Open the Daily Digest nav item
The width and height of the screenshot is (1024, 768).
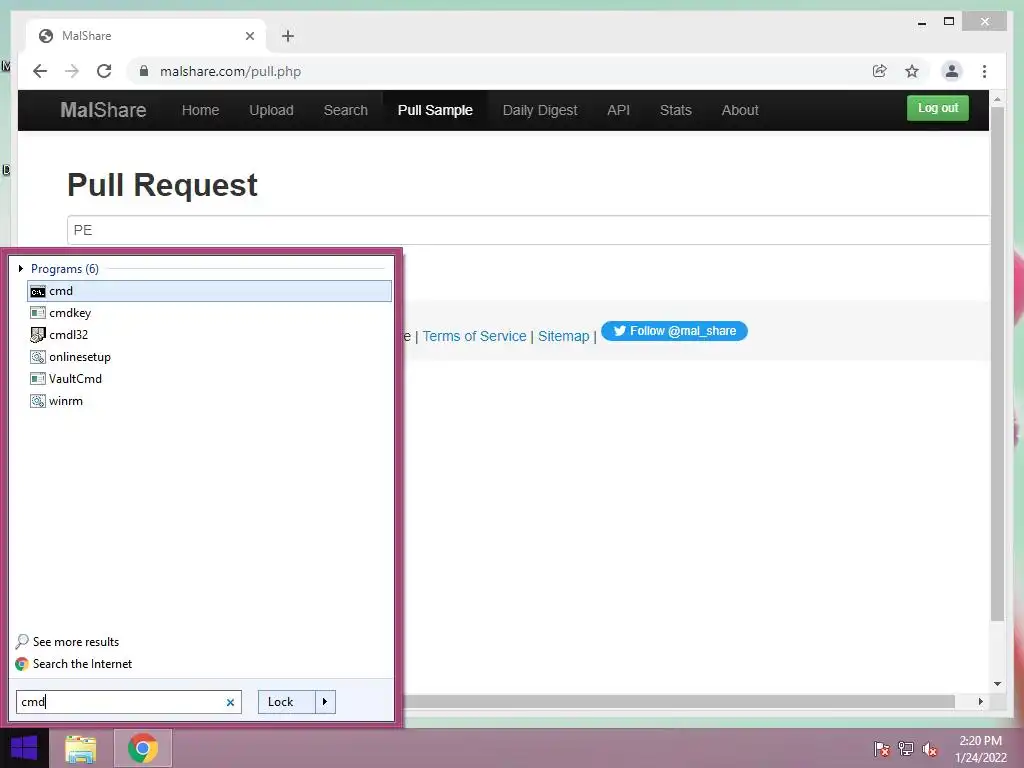540,110
